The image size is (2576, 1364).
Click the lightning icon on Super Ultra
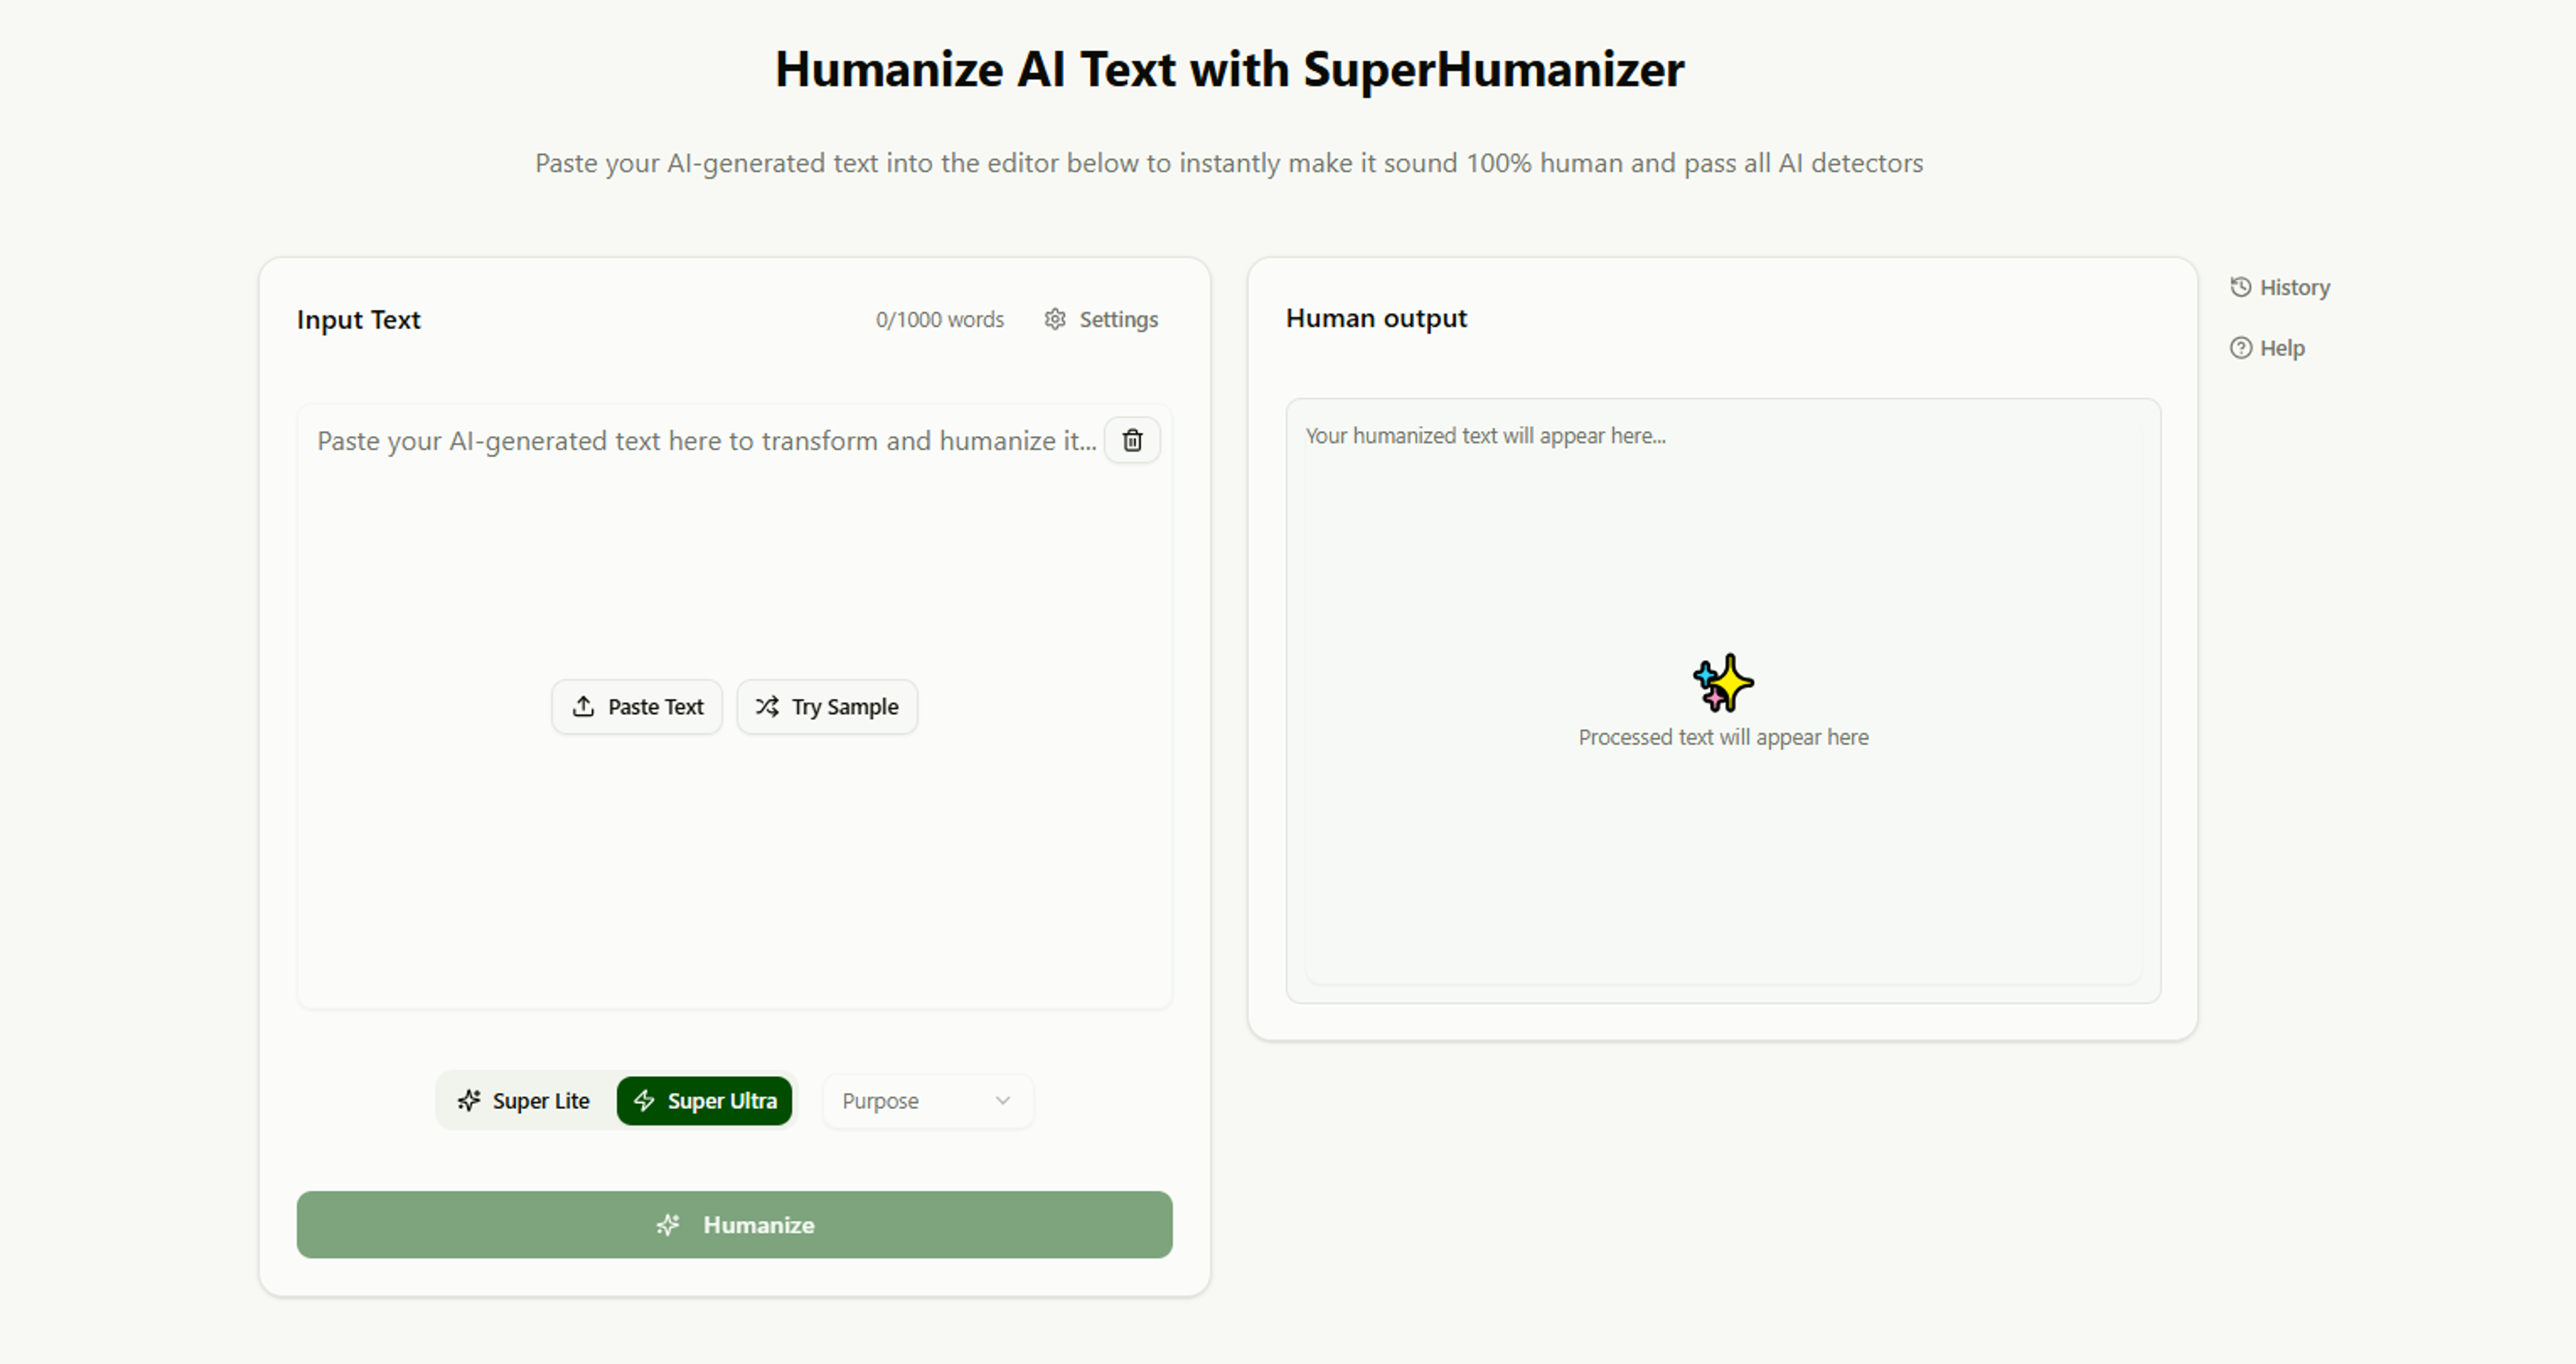(644, 1100)
